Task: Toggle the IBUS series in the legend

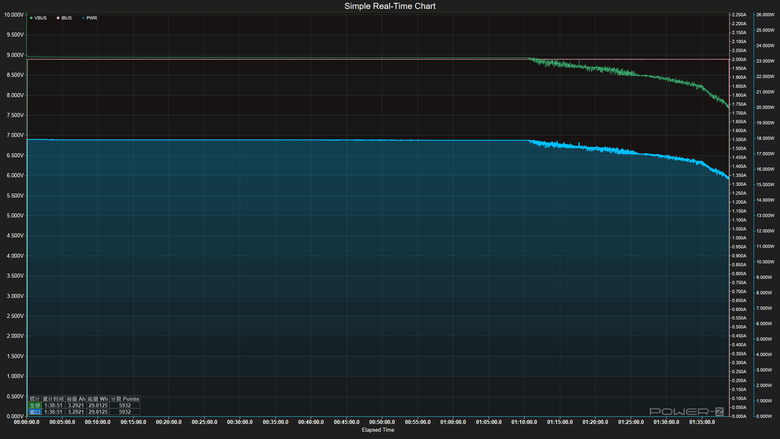Action: coord(64,18)
